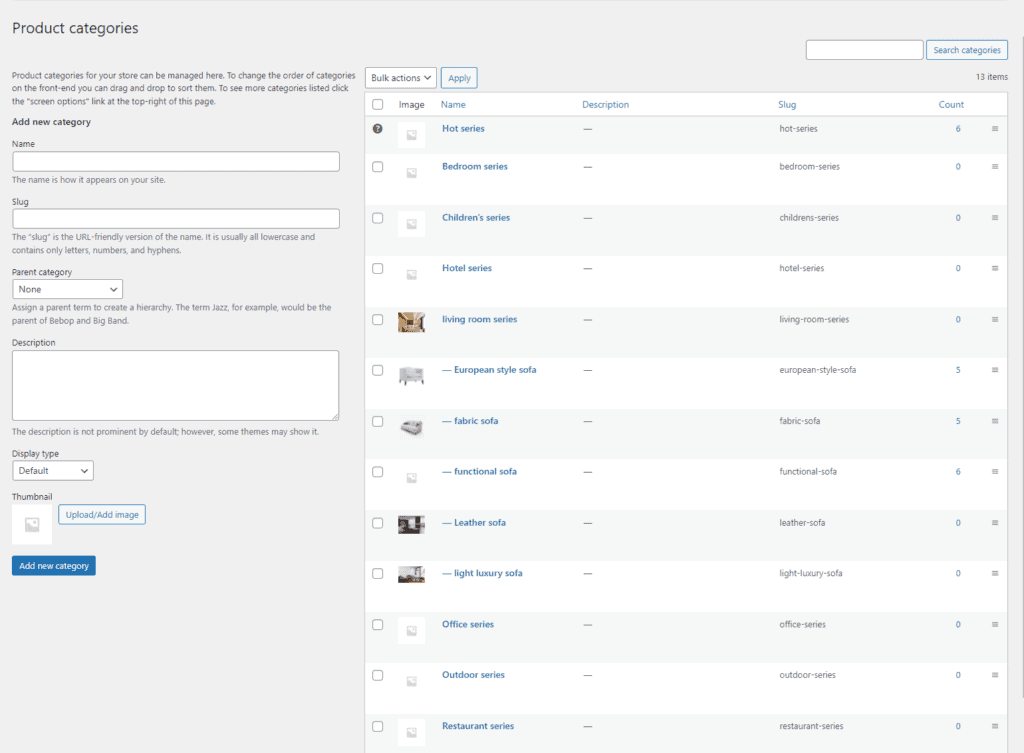Click the drag handle for functional sofa row
Screen dimensions: 1024x753
tap(995, 472)
